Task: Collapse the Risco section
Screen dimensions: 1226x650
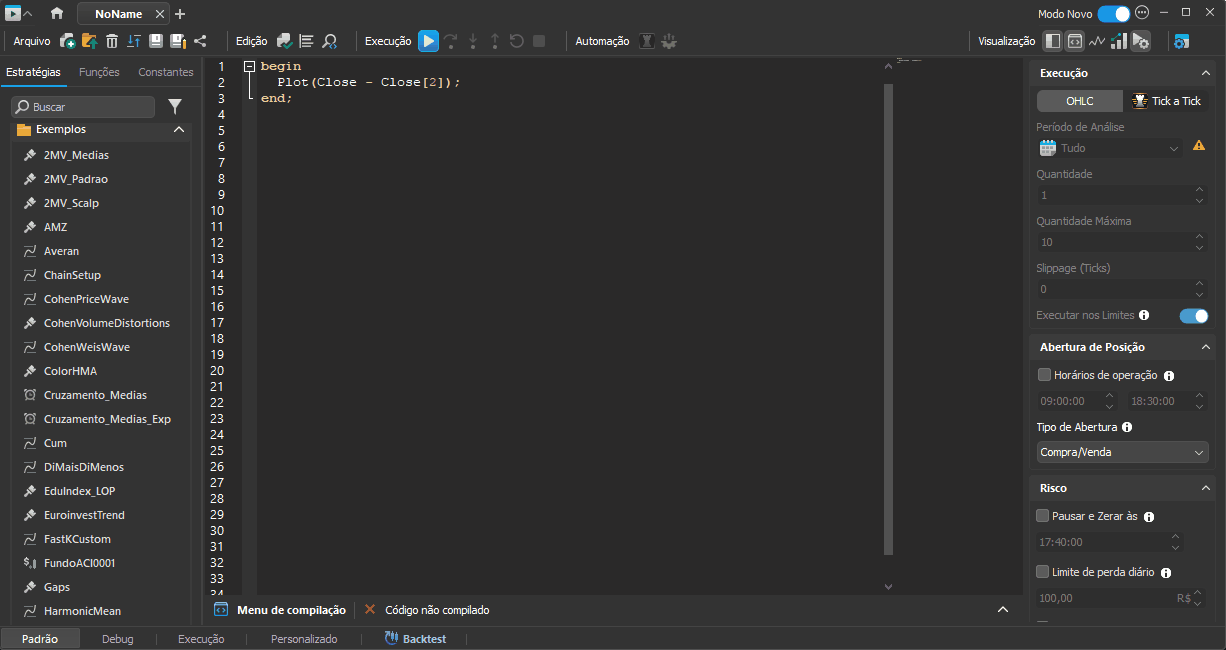Action: click(1206, 488)
